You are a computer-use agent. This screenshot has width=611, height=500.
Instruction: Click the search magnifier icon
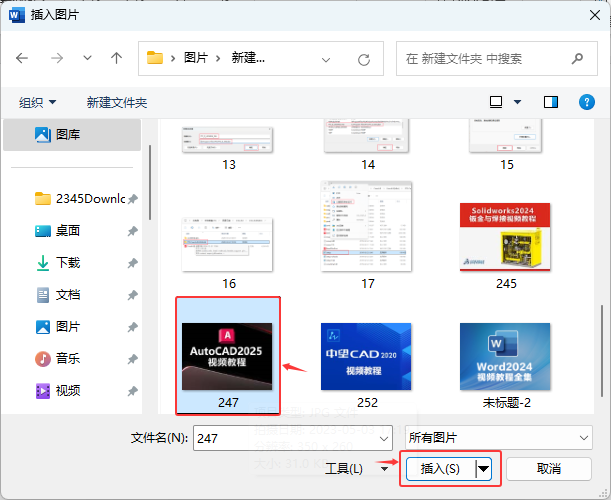pyautogui.click(x=577, y=58)
